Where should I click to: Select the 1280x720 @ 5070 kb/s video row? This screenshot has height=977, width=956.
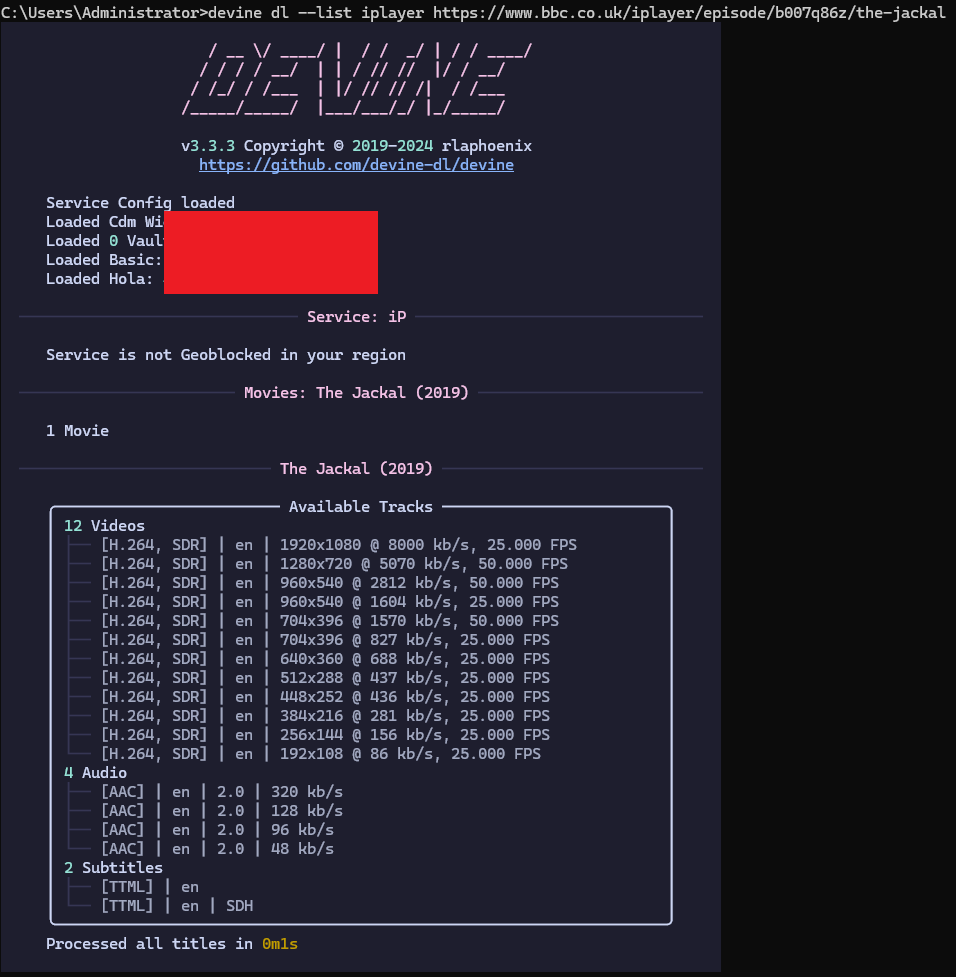click(334, 564)
